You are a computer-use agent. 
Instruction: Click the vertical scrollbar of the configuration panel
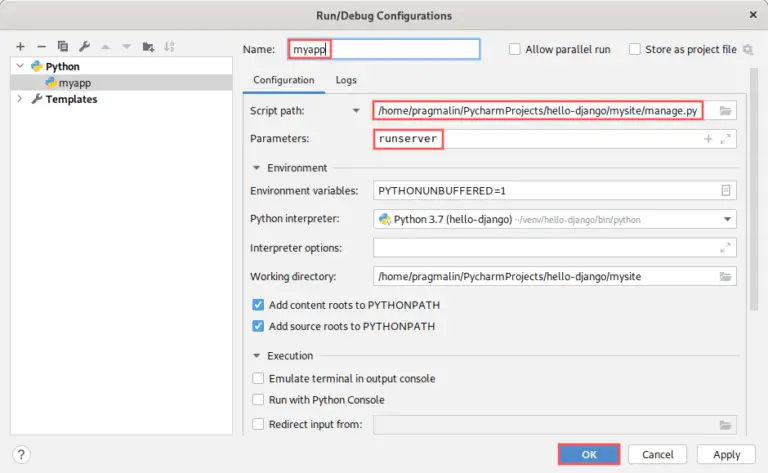tap(754, 189)
